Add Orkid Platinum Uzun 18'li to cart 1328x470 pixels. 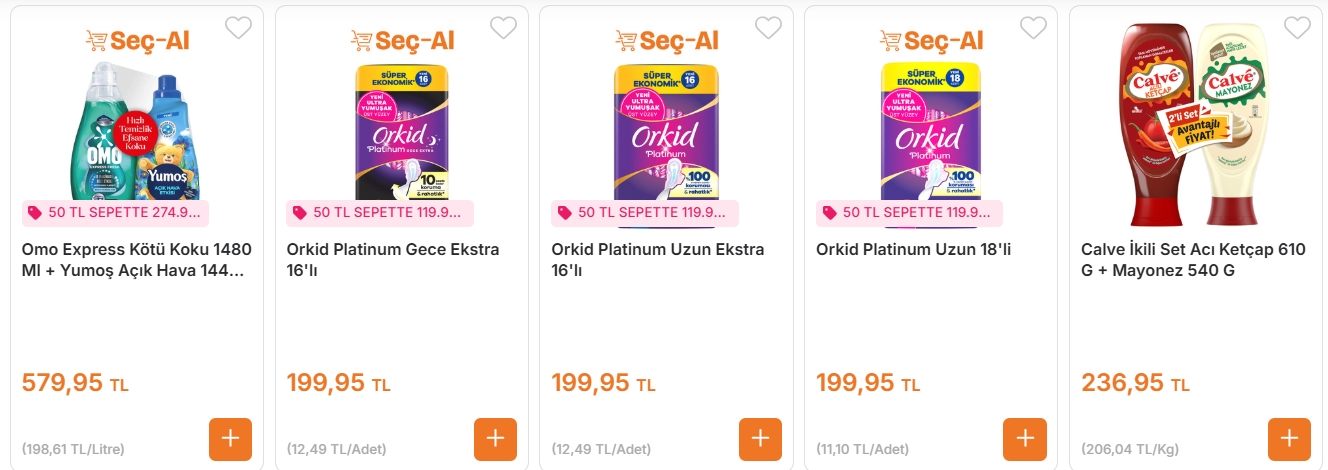(1025, 439)
